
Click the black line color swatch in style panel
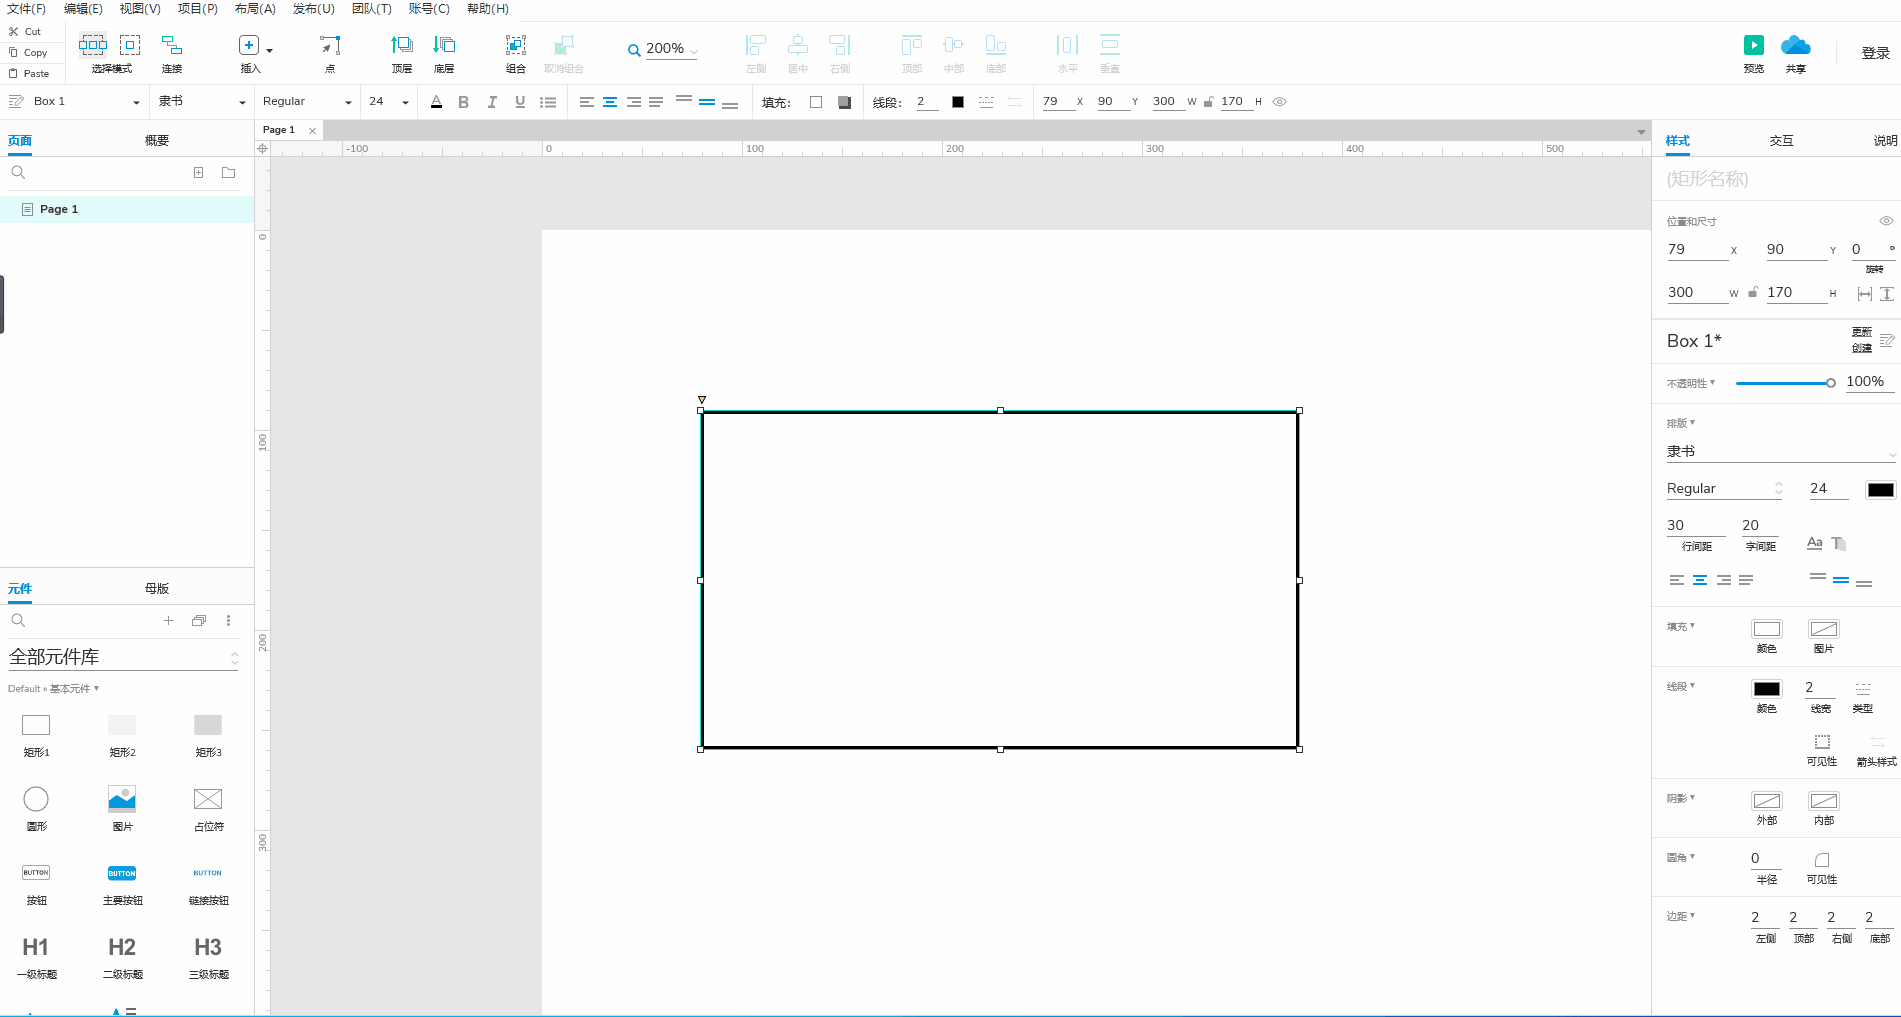click(x=1766, y=689)
